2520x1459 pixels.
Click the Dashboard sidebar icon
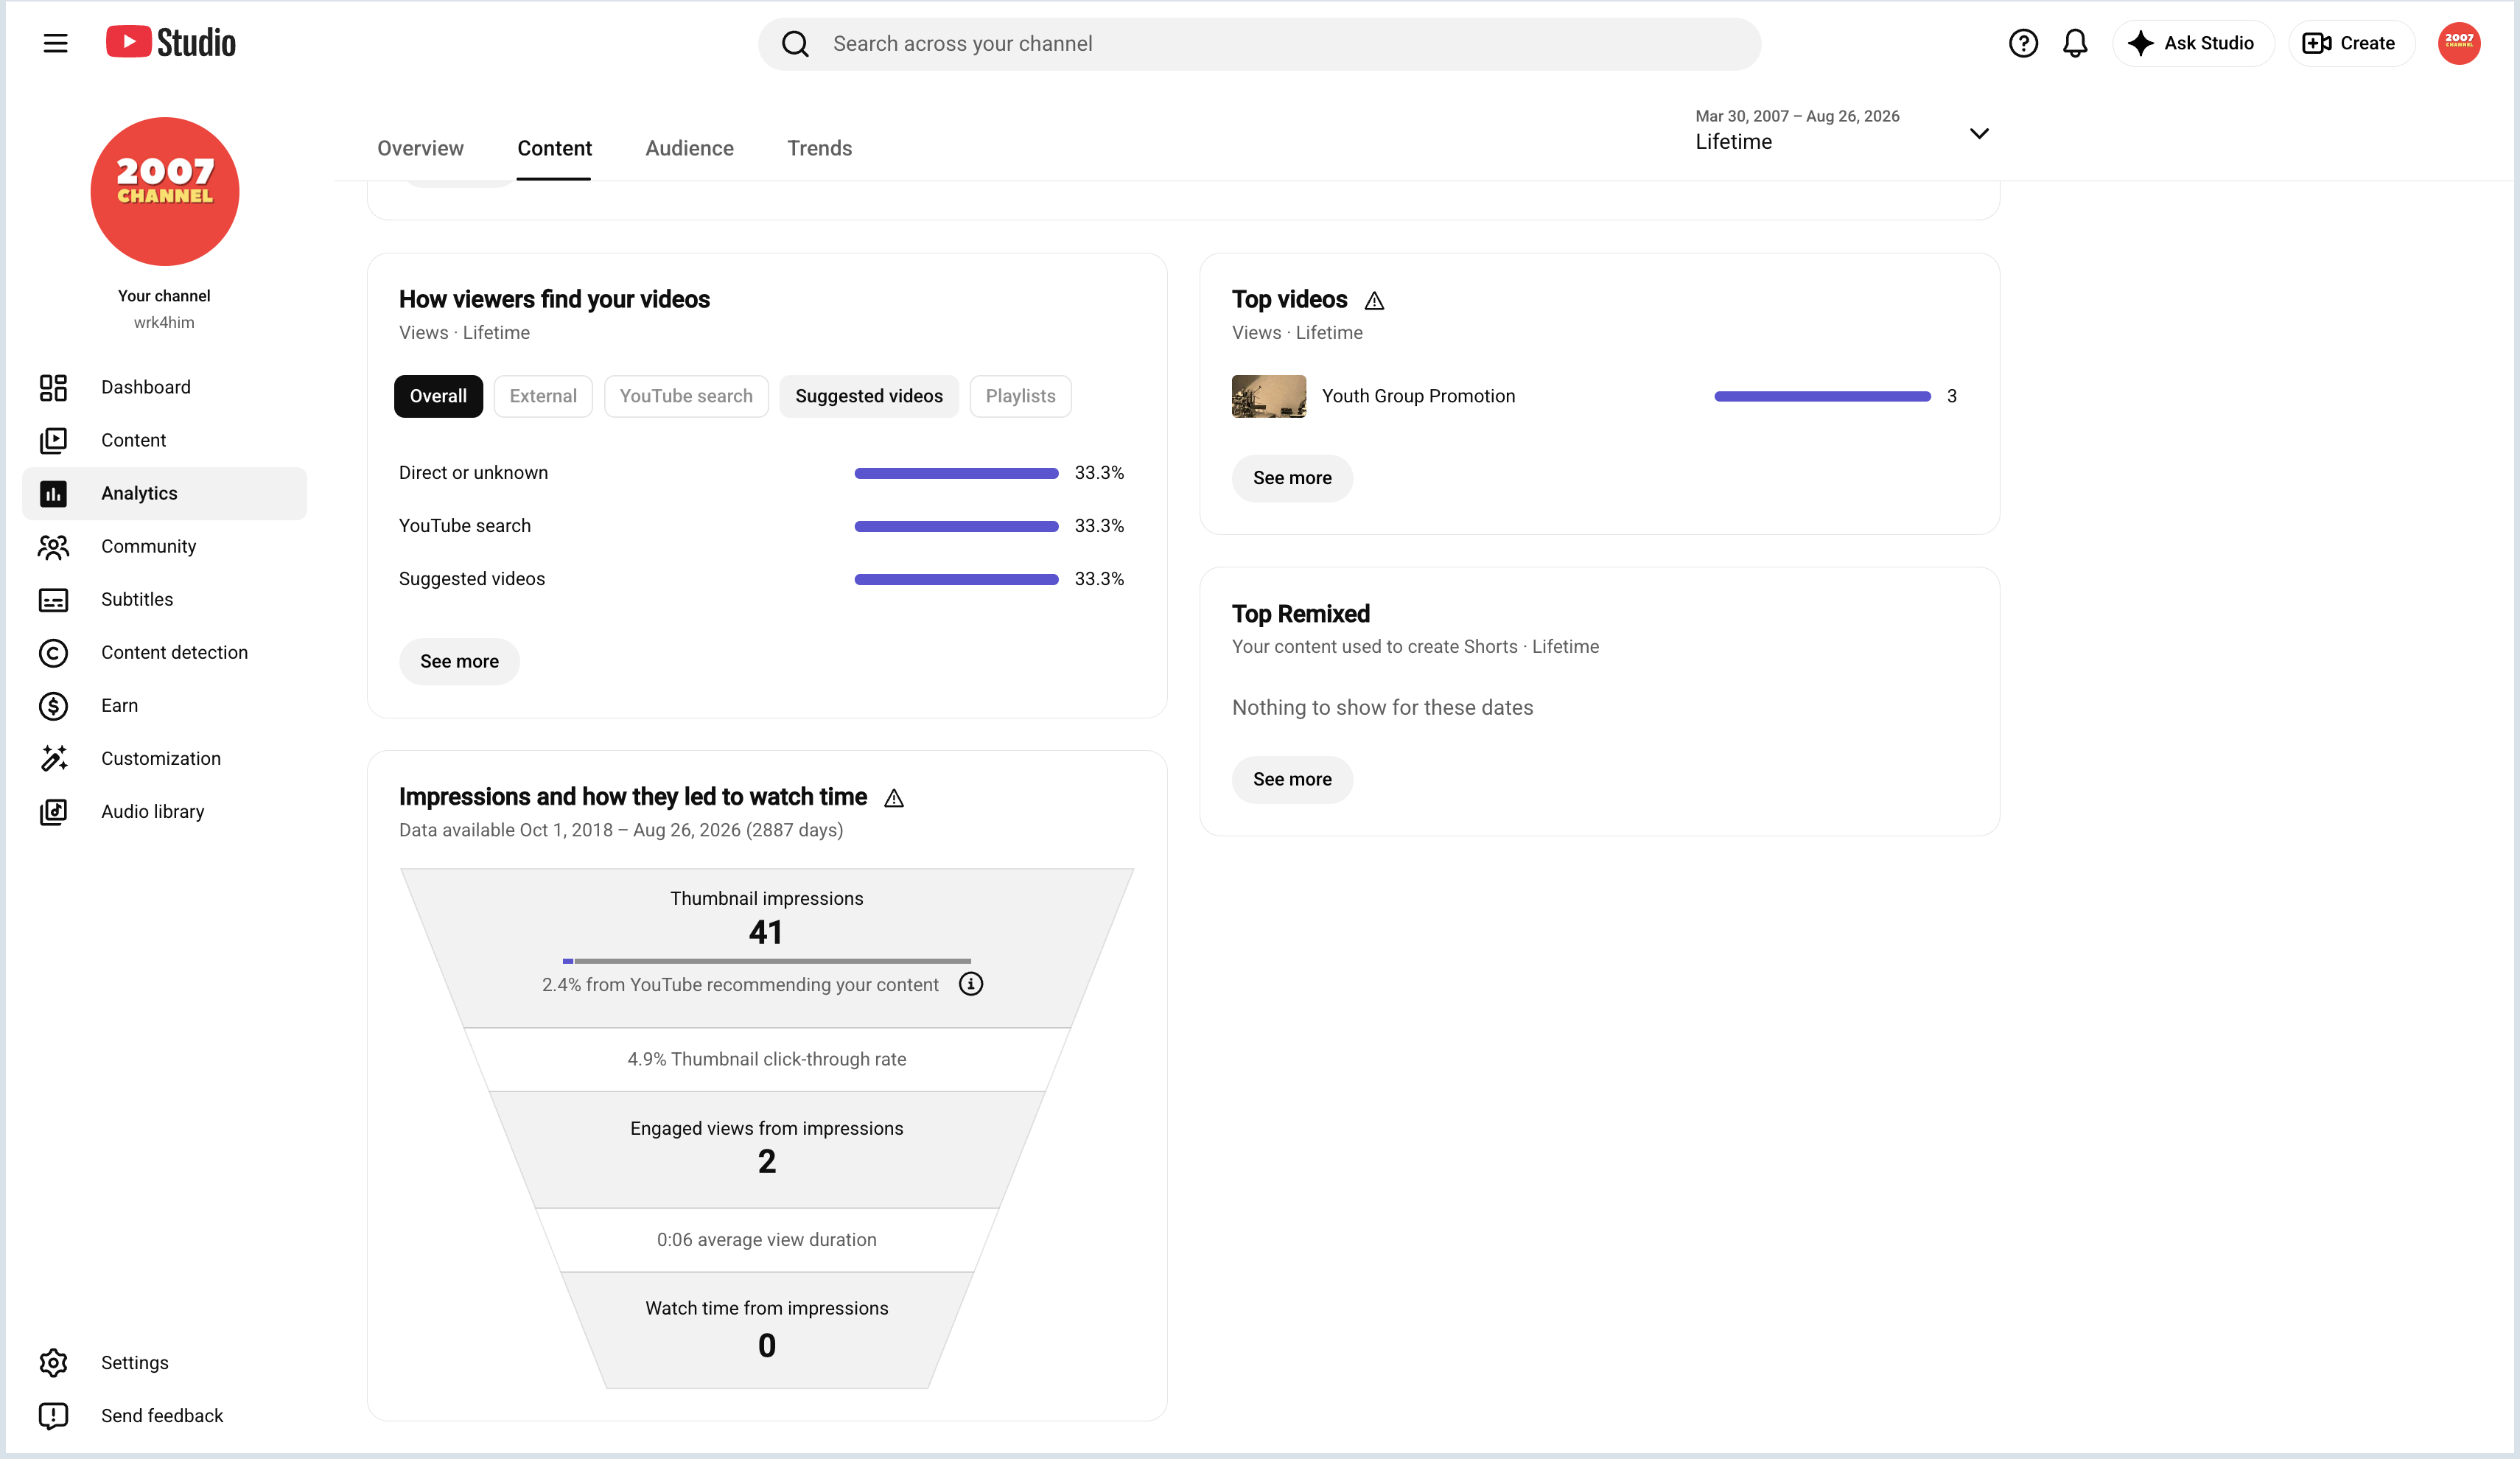53,387
